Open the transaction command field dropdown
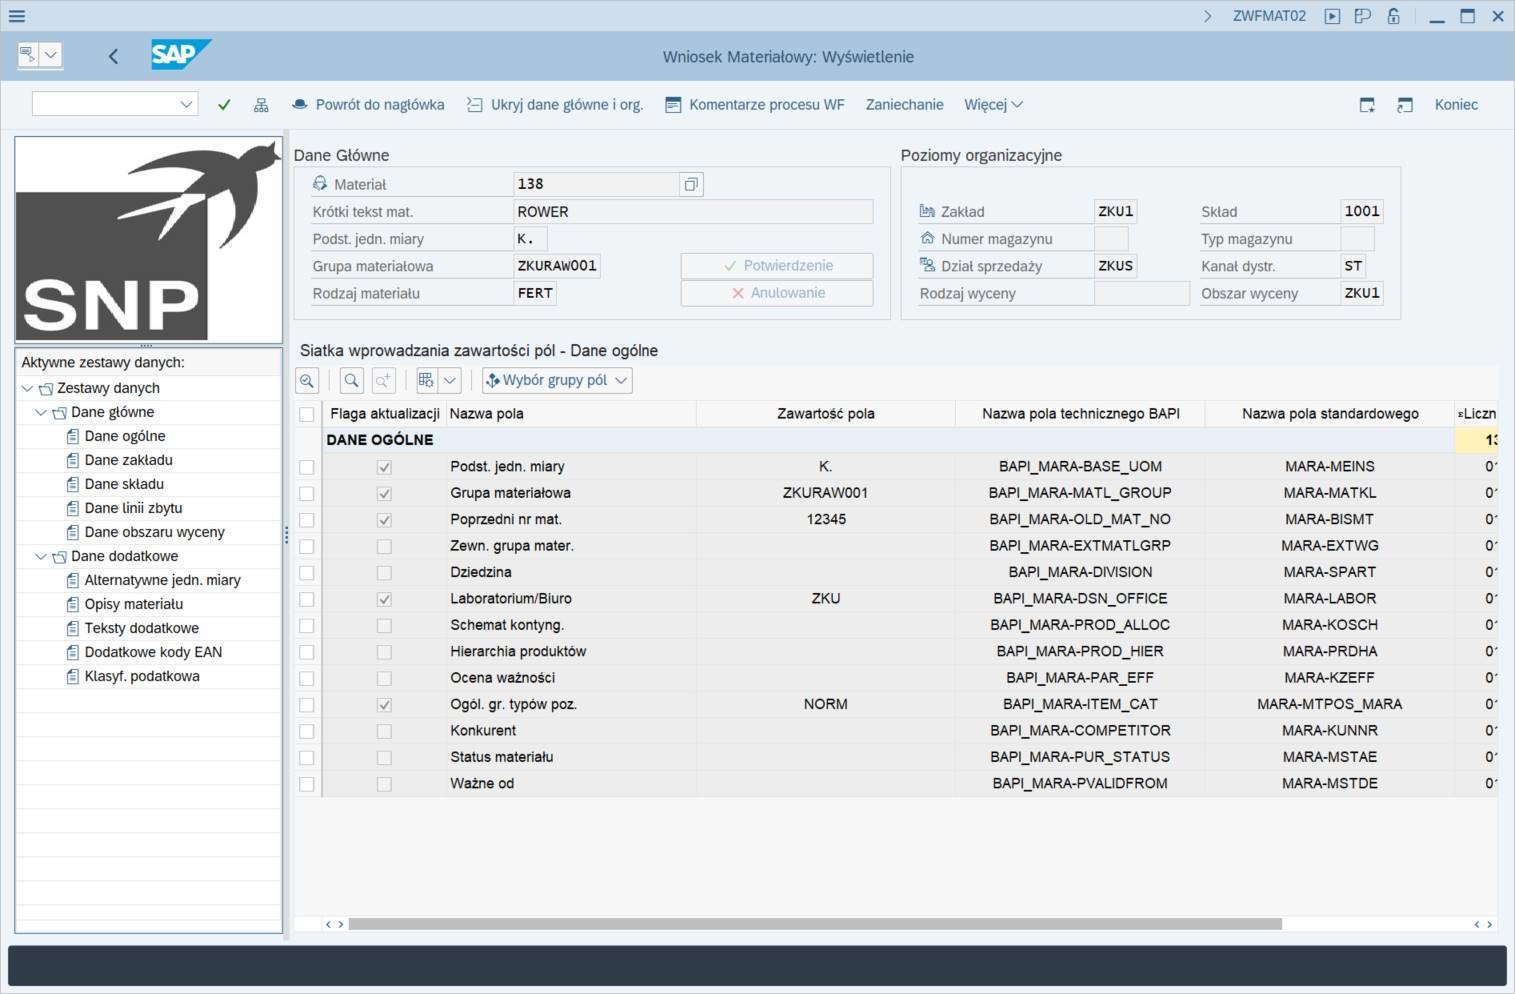This screenshot has width=1515, height=994. click(x=186, y=104)
